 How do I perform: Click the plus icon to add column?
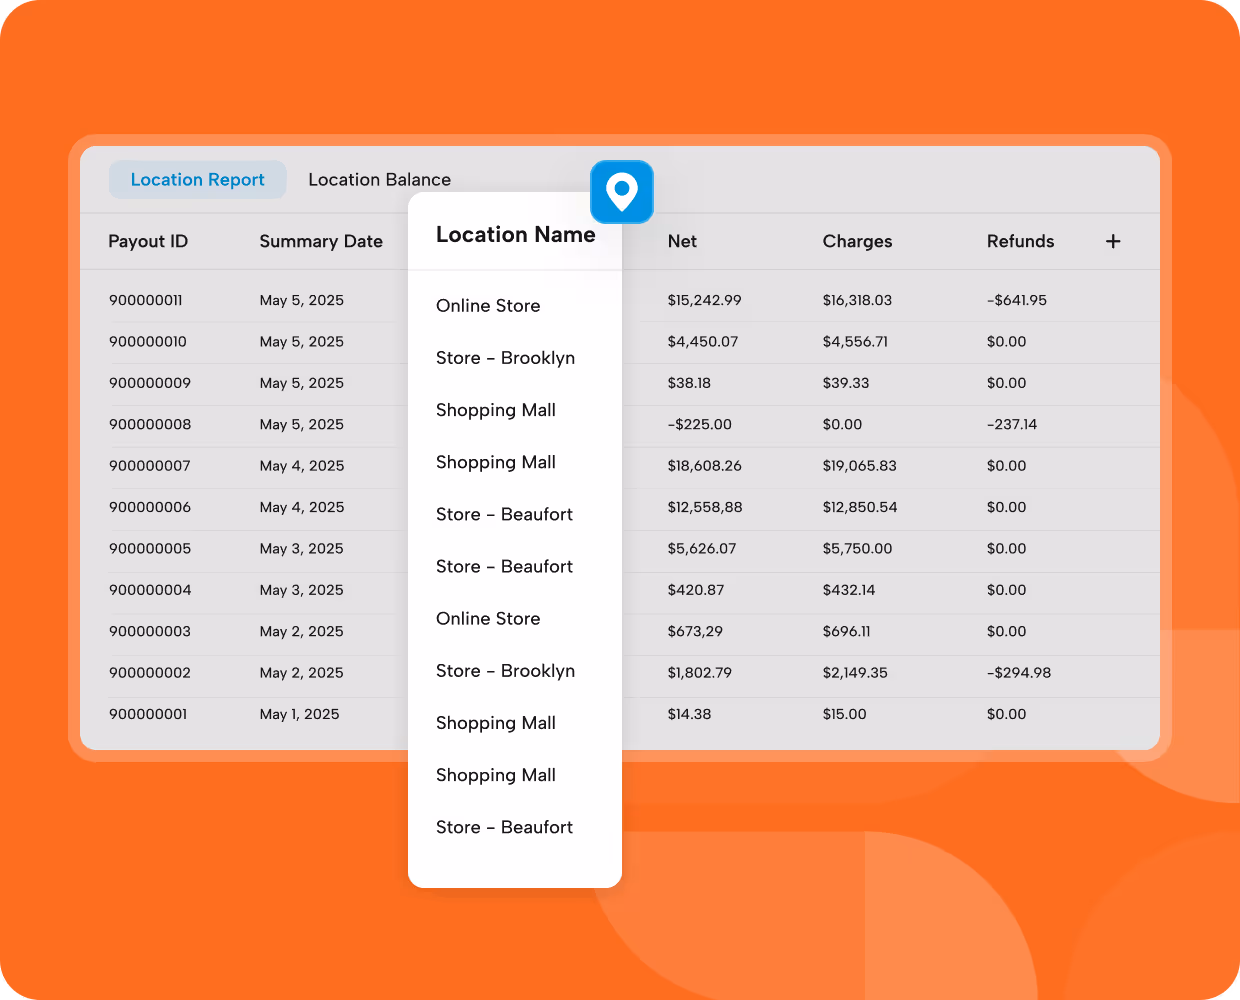click(x=1113, y=241)
